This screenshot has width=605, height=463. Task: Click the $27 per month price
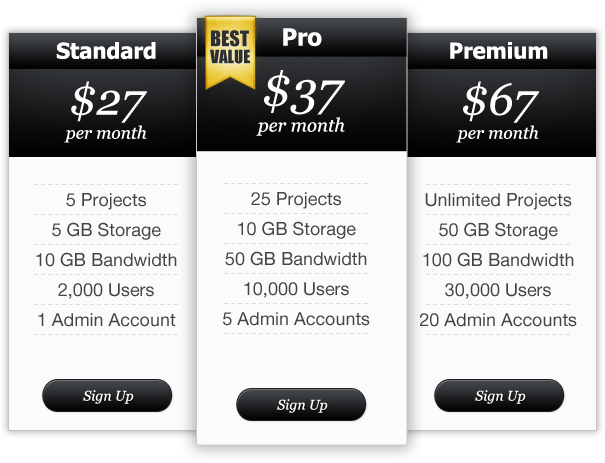tap(106, 112)
